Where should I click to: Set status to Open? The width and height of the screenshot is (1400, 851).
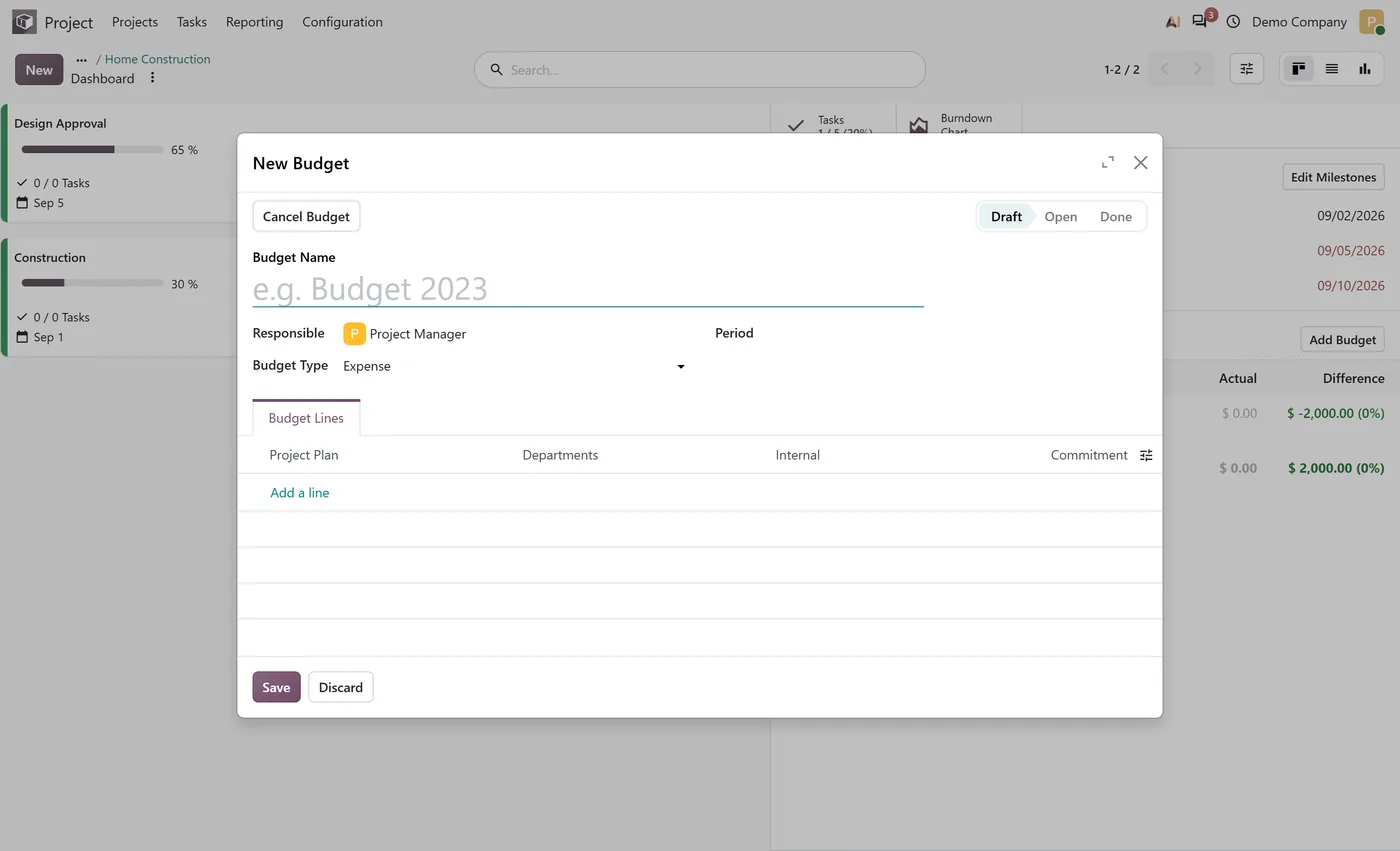coord(1060,216)
